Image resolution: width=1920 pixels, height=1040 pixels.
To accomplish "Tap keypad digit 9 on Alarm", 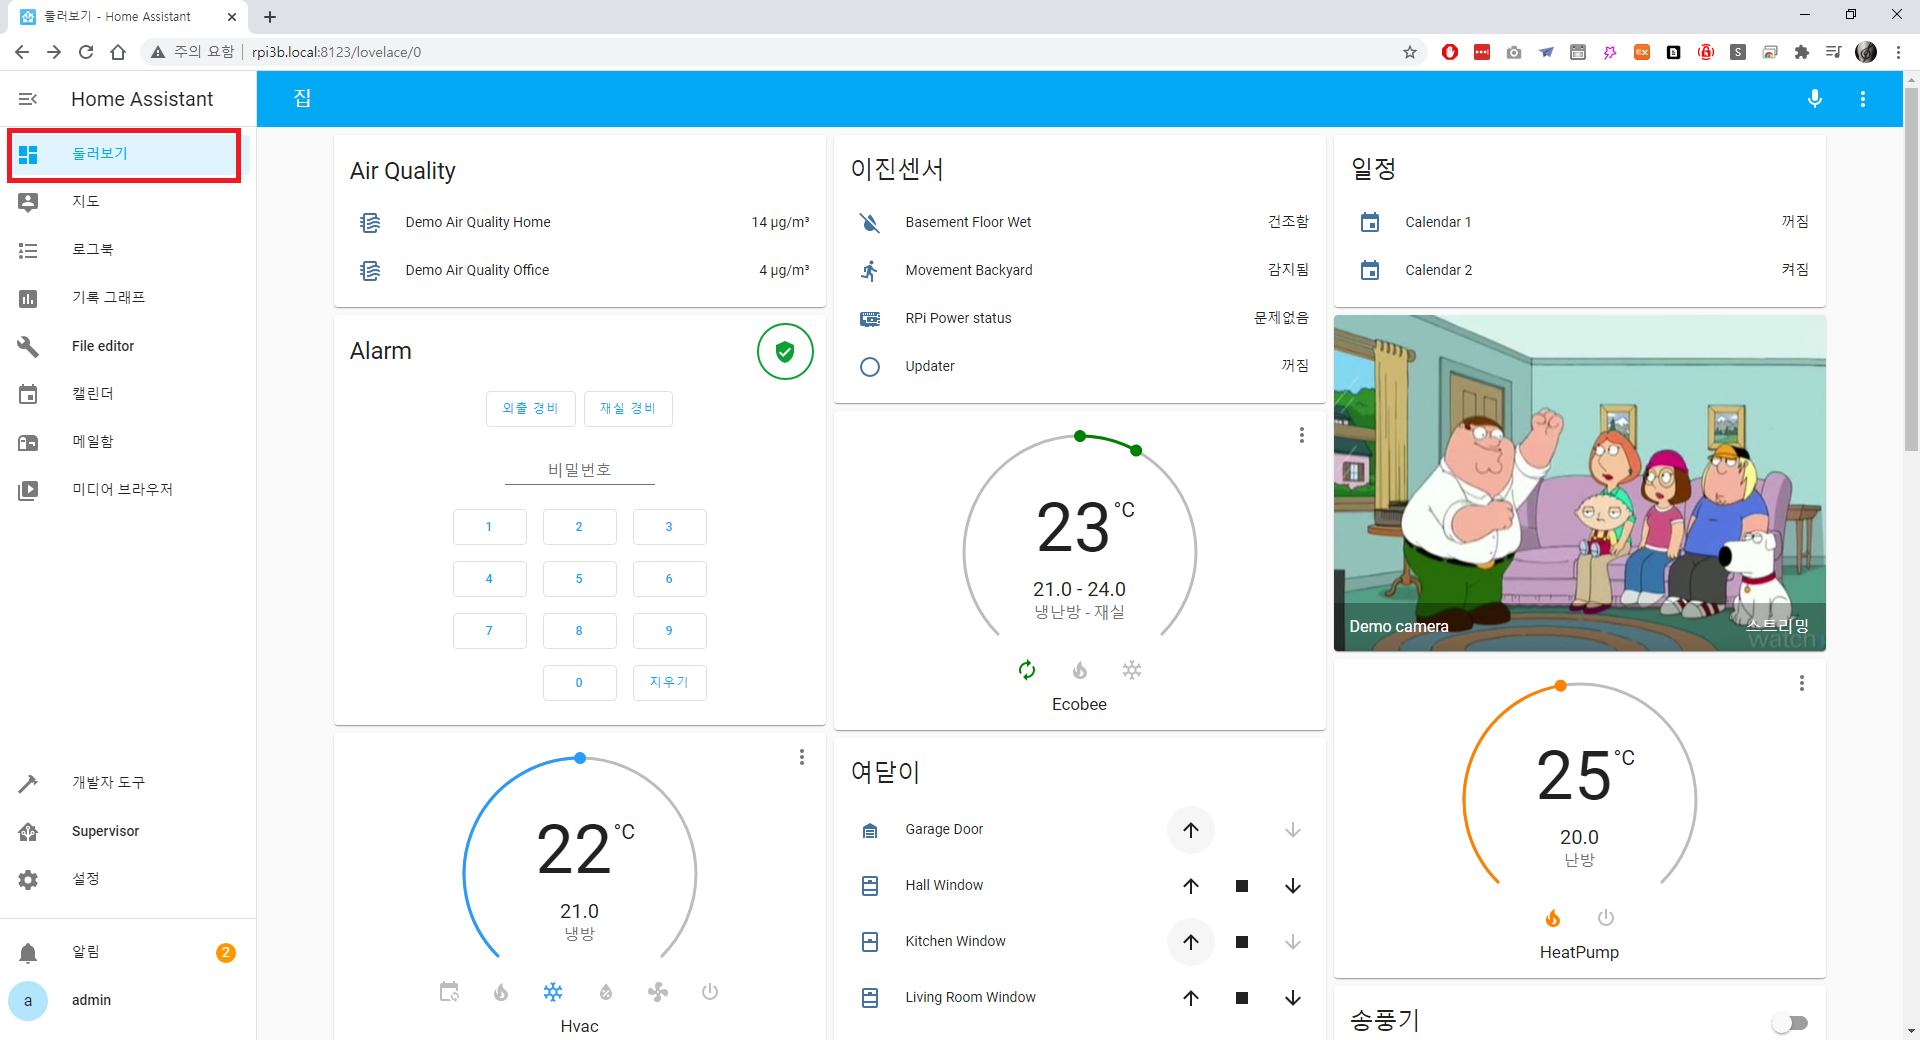I will tap(669, 631).
